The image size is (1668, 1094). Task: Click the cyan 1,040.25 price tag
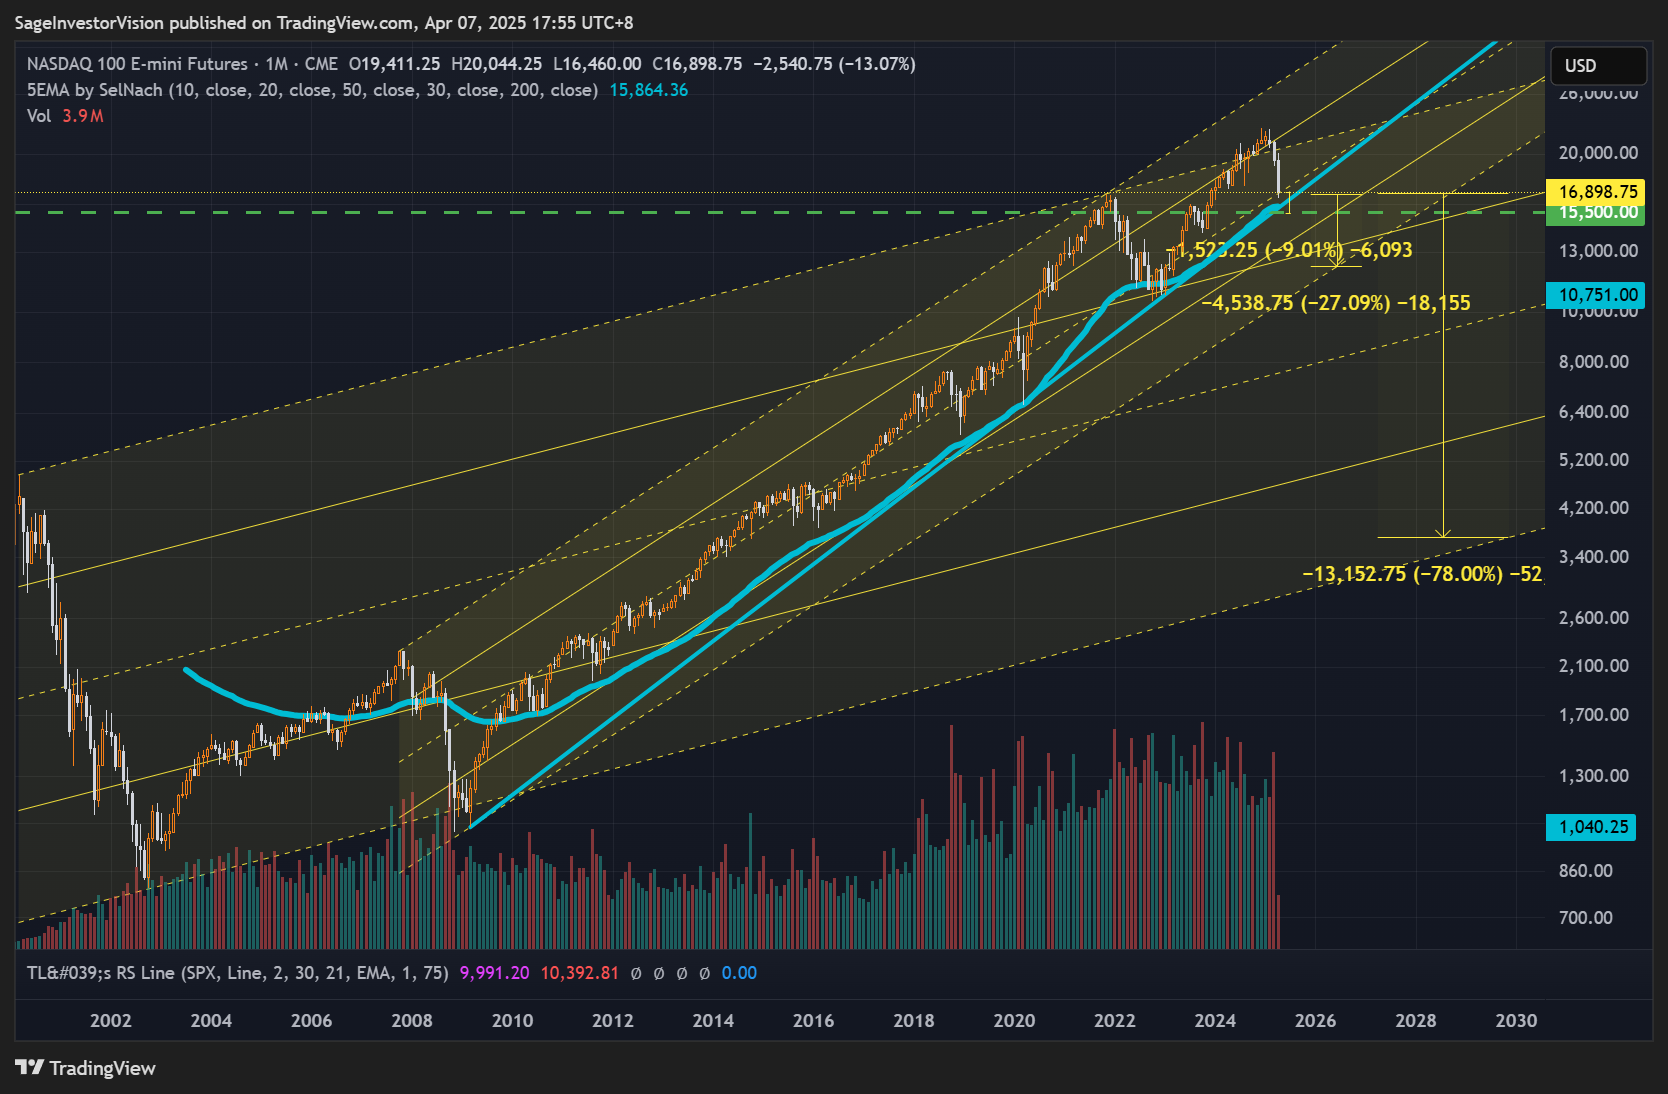1592,827
